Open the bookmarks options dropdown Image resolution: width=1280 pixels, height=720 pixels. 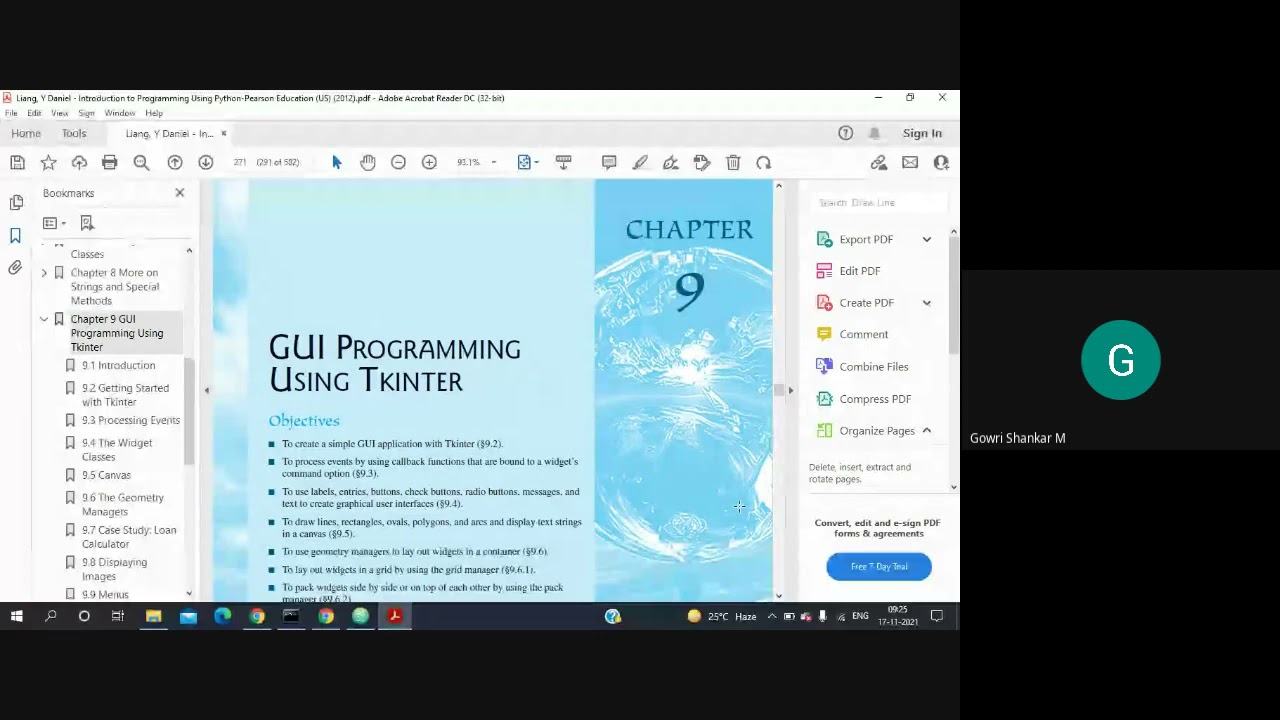(54, 223)
